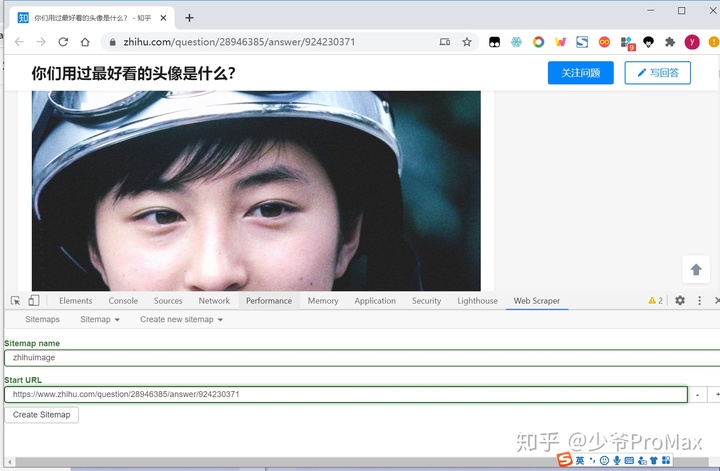Switch to the Lighthouse tab

point(477,301)
